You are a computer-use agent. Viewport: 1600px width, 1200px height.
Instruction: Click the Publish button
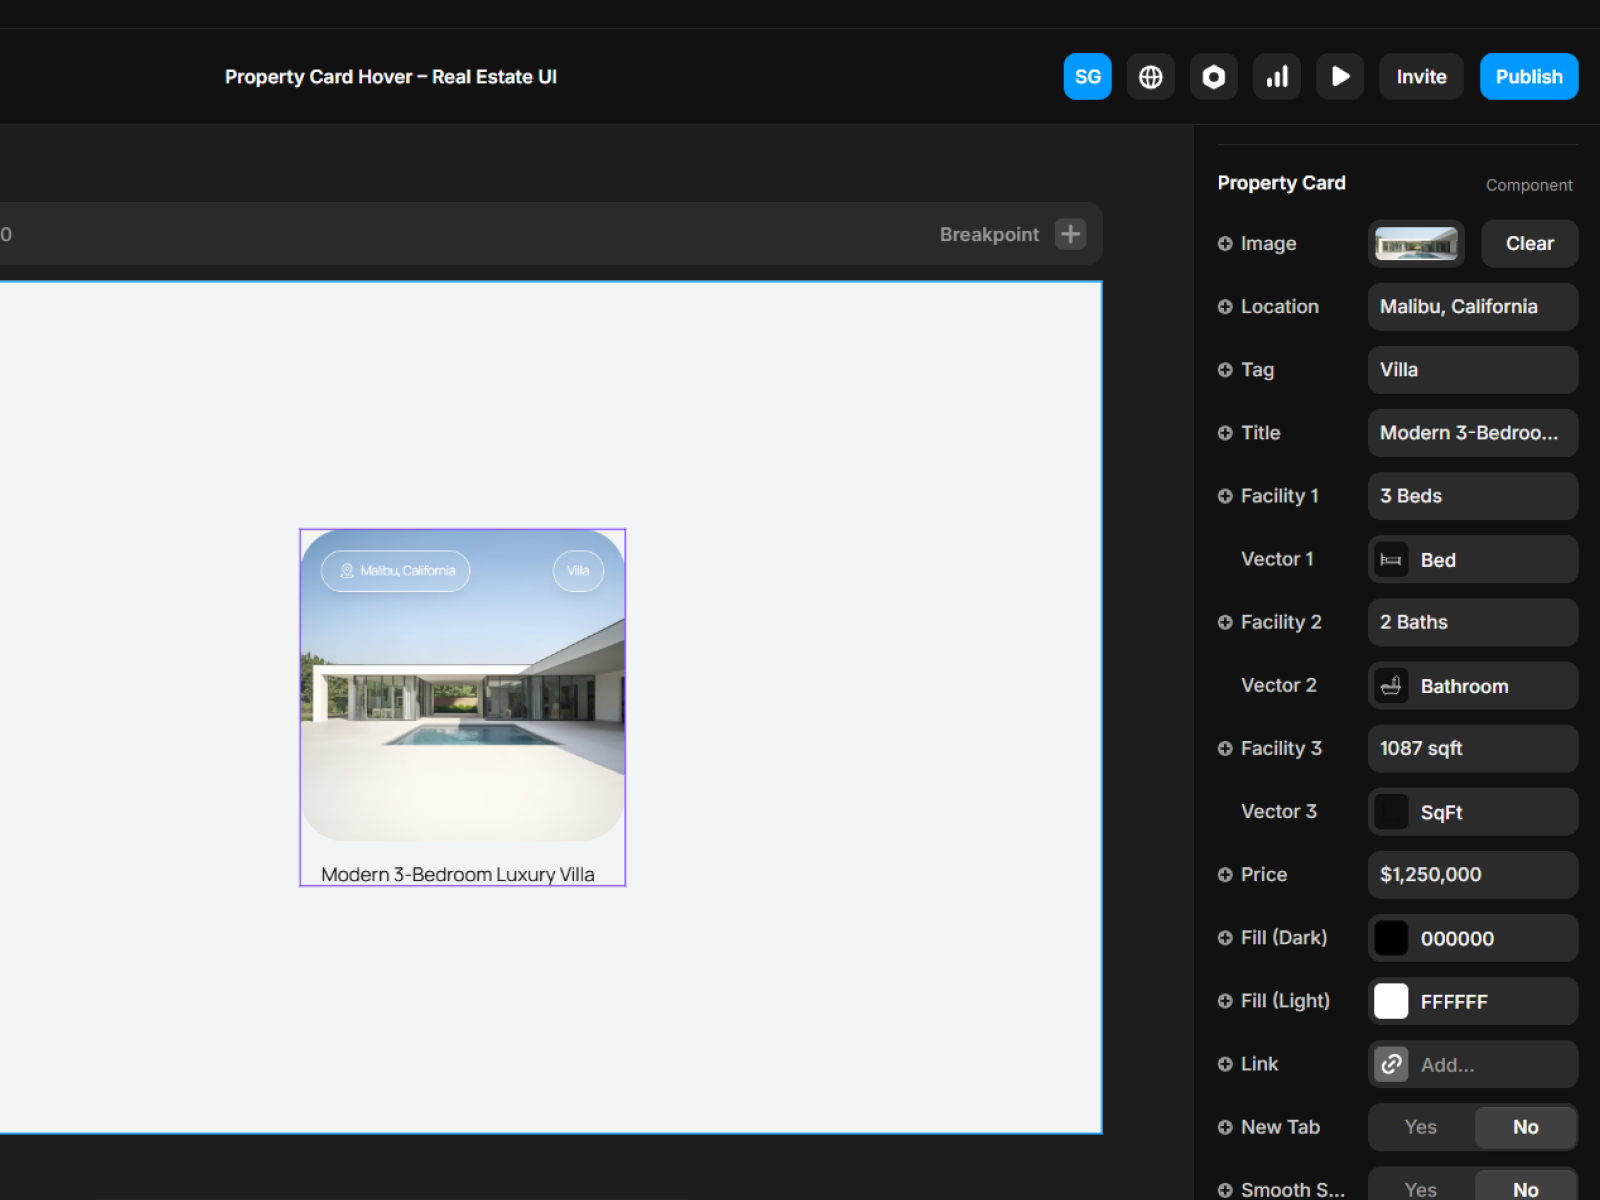click(x=1528, y=77)
